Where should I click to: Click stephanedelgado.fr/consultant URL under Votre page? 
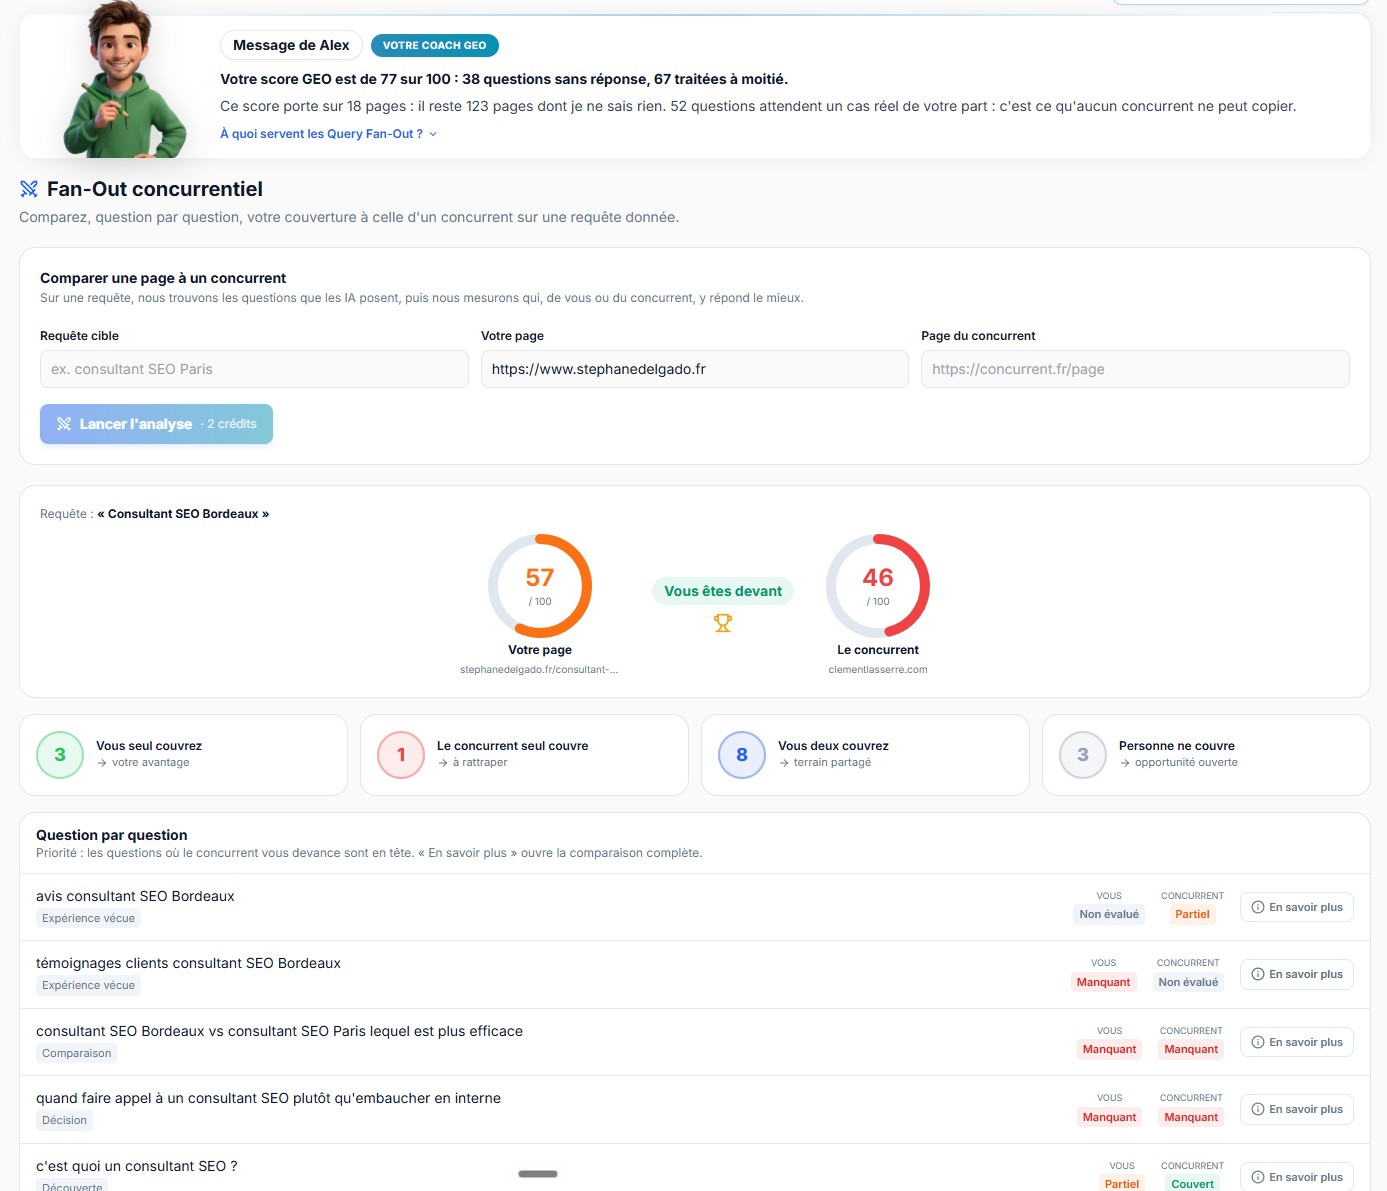(539, 670)
